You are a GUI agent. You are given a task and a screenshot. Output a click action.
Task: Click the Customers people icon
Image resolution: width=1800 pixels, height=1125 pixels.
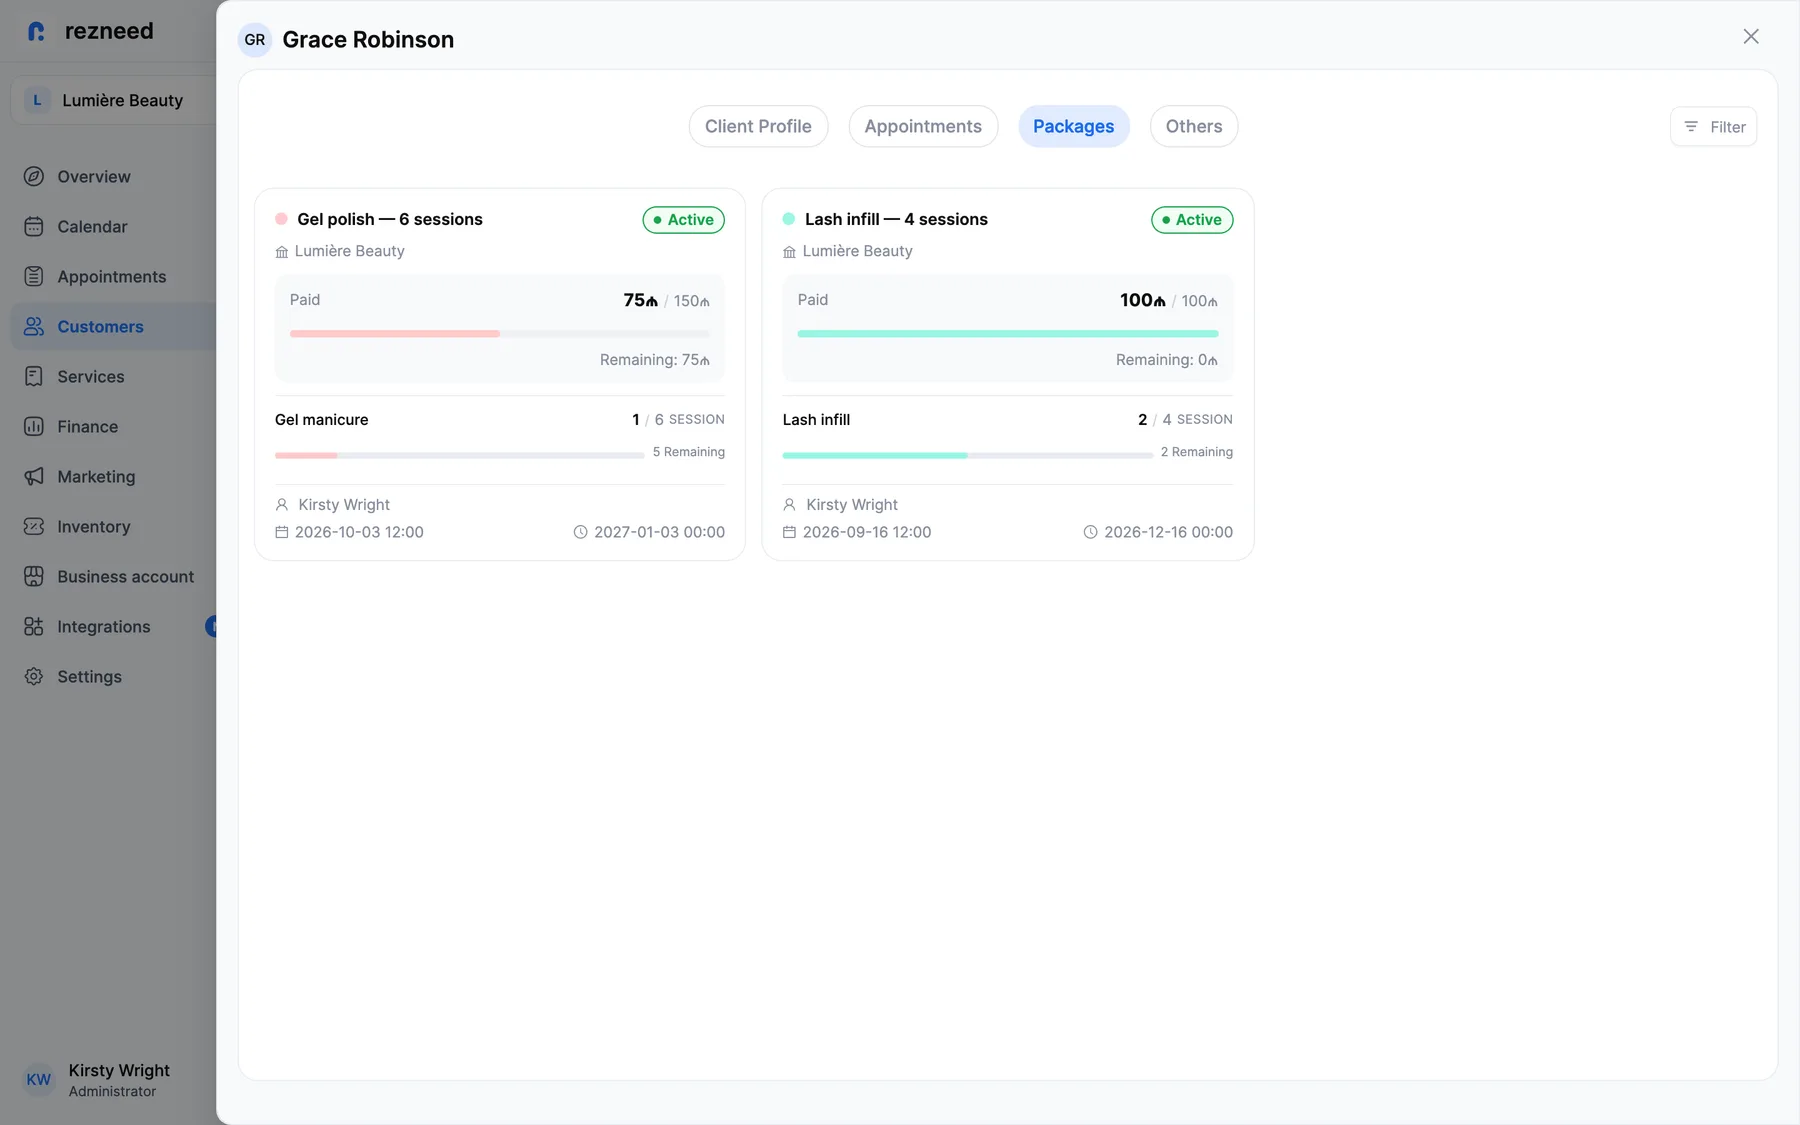[x=34, y=326]
